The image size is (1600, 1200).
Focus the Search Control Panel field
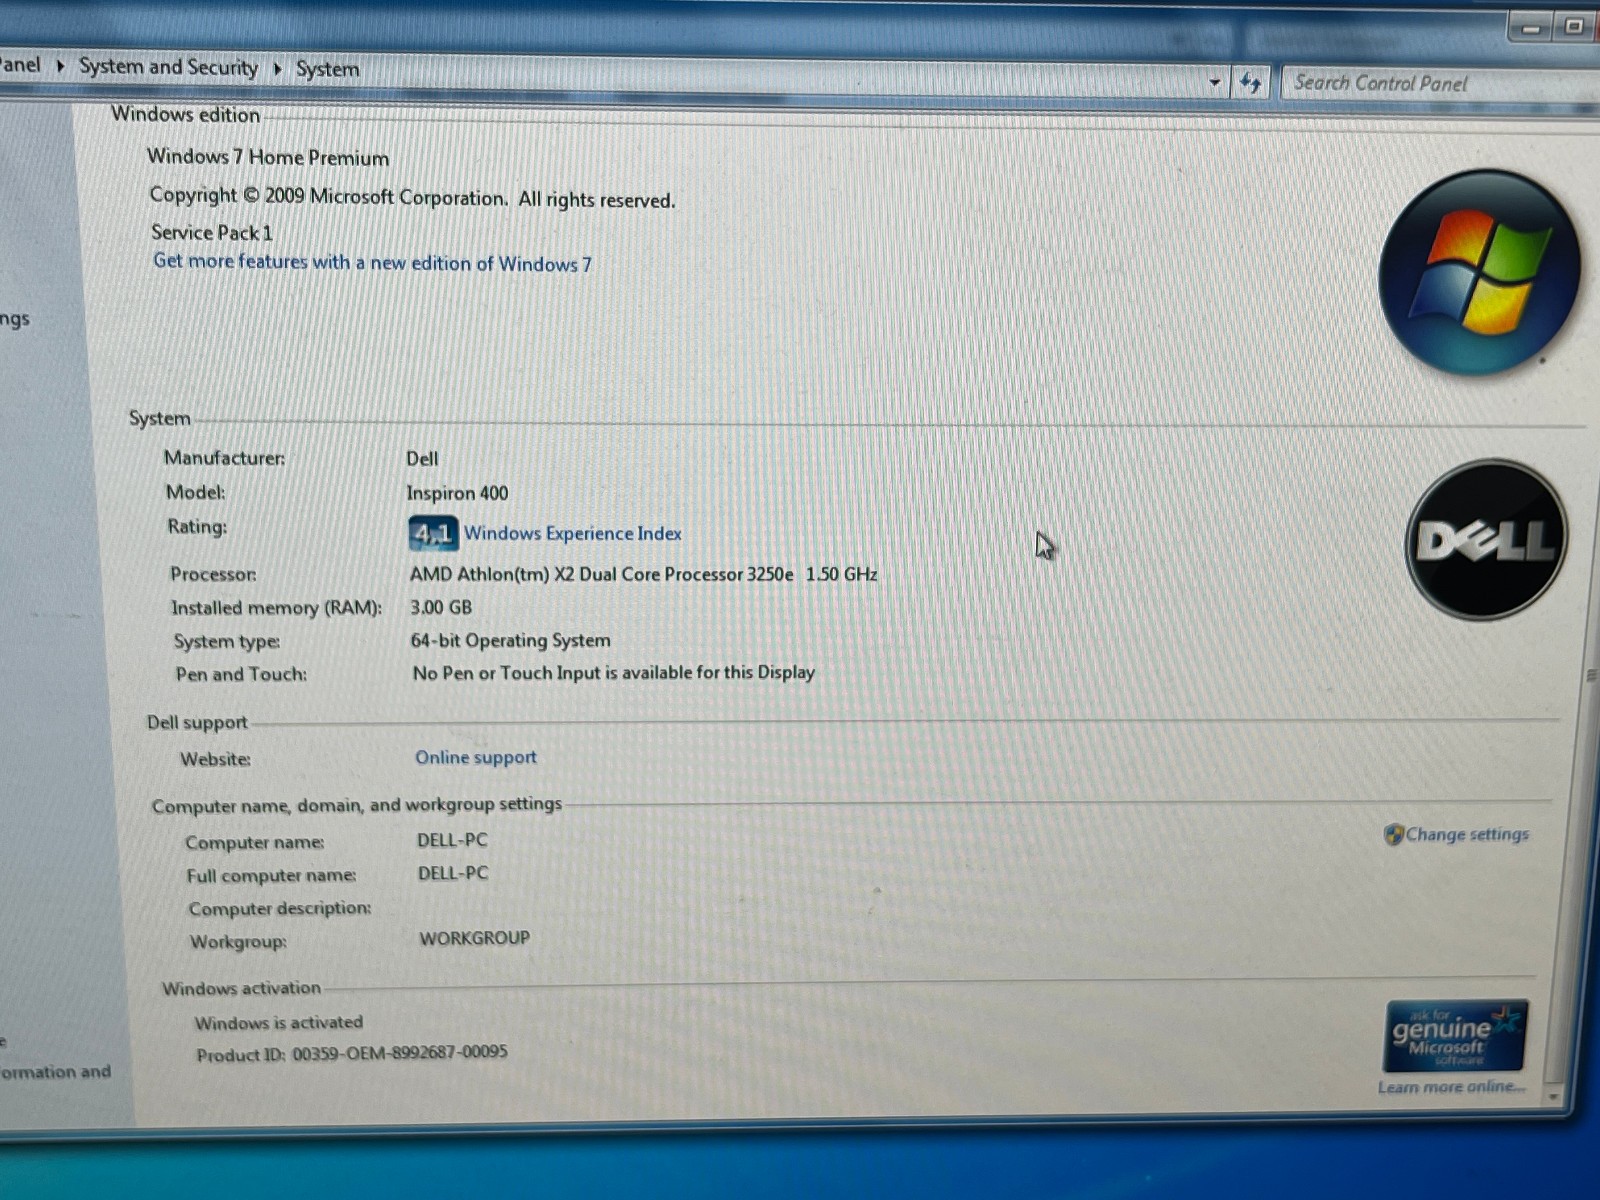(1440, 84)
